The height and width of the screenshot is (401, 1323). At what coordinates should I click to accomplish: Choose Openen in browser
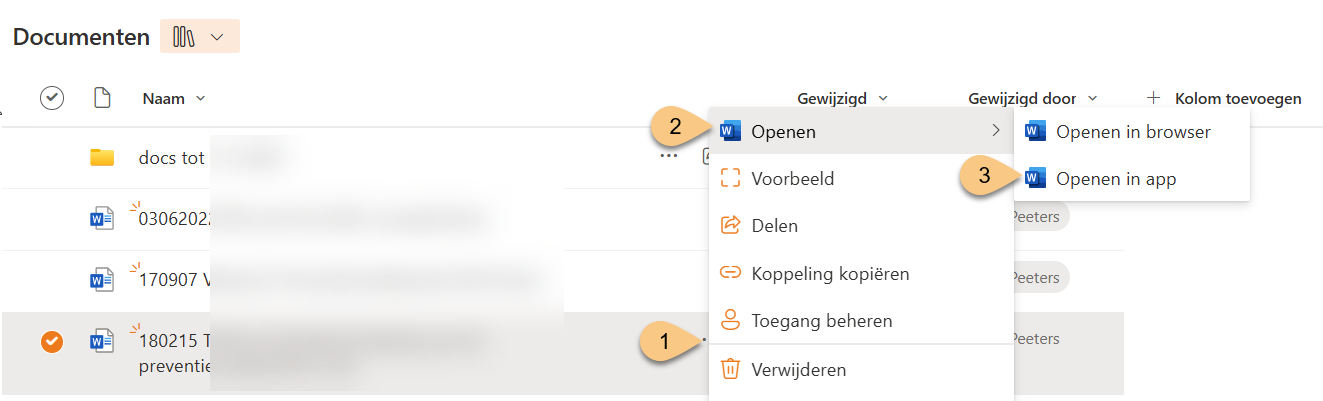(1132, 131)
